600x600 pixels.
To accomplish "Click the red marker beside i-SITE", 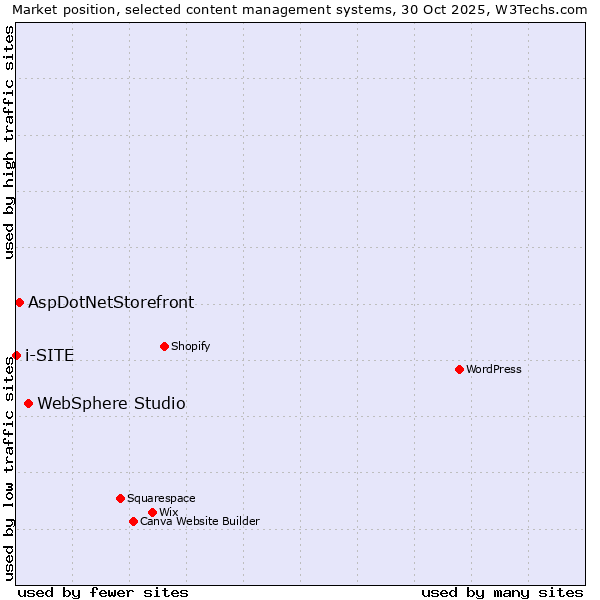I will 16,355.
